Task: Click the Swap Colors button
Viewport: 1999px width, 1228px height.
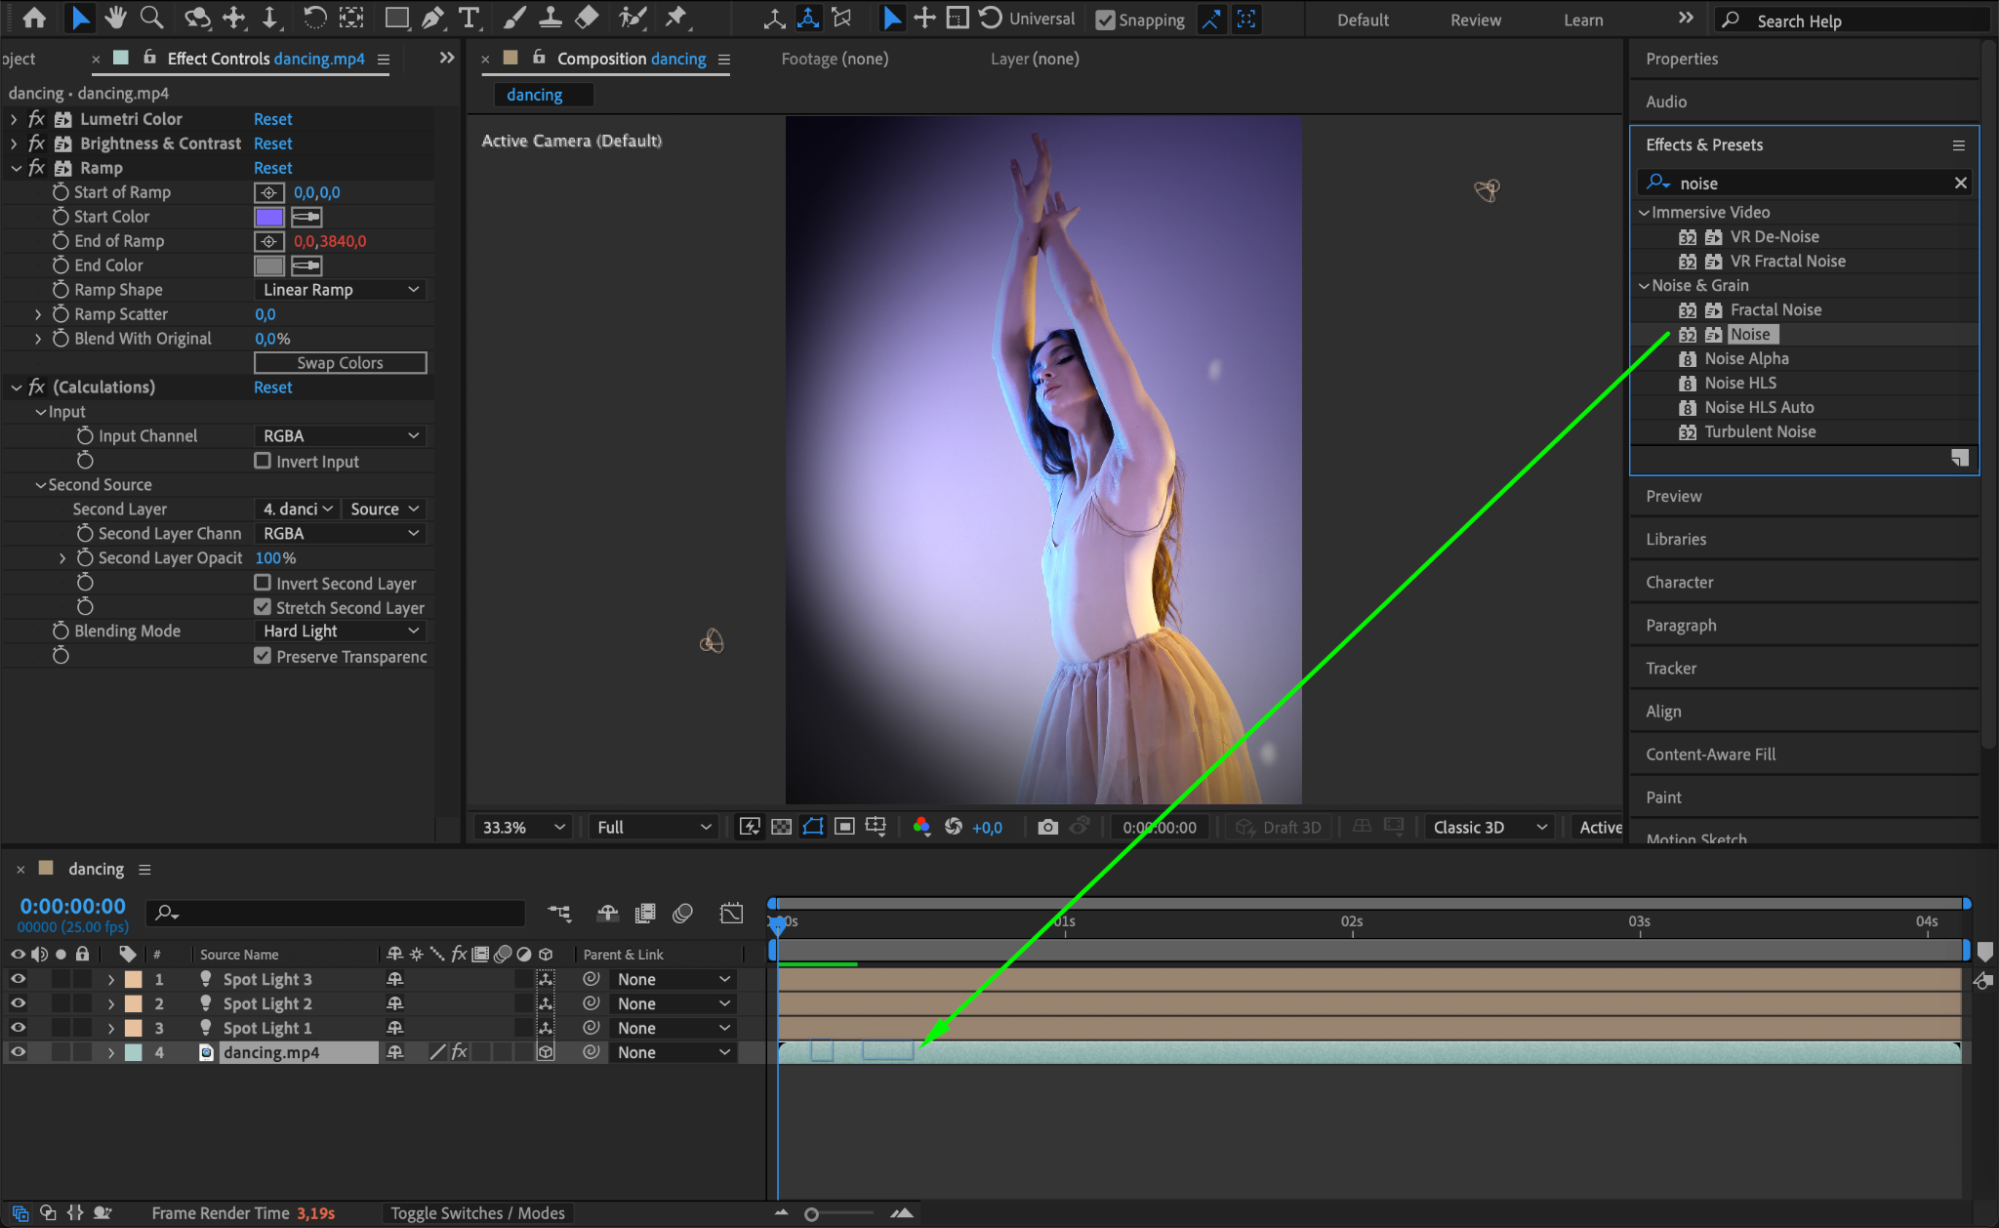Action: click(x=340, y=363)
